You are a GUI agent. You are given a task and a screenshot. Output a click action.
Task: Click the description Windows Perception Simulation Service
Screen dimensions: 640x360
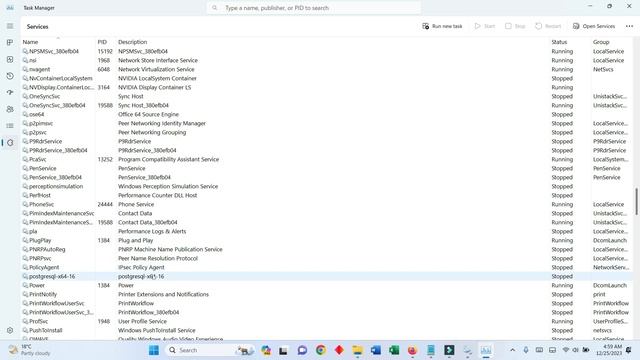(x=168, y=186)
